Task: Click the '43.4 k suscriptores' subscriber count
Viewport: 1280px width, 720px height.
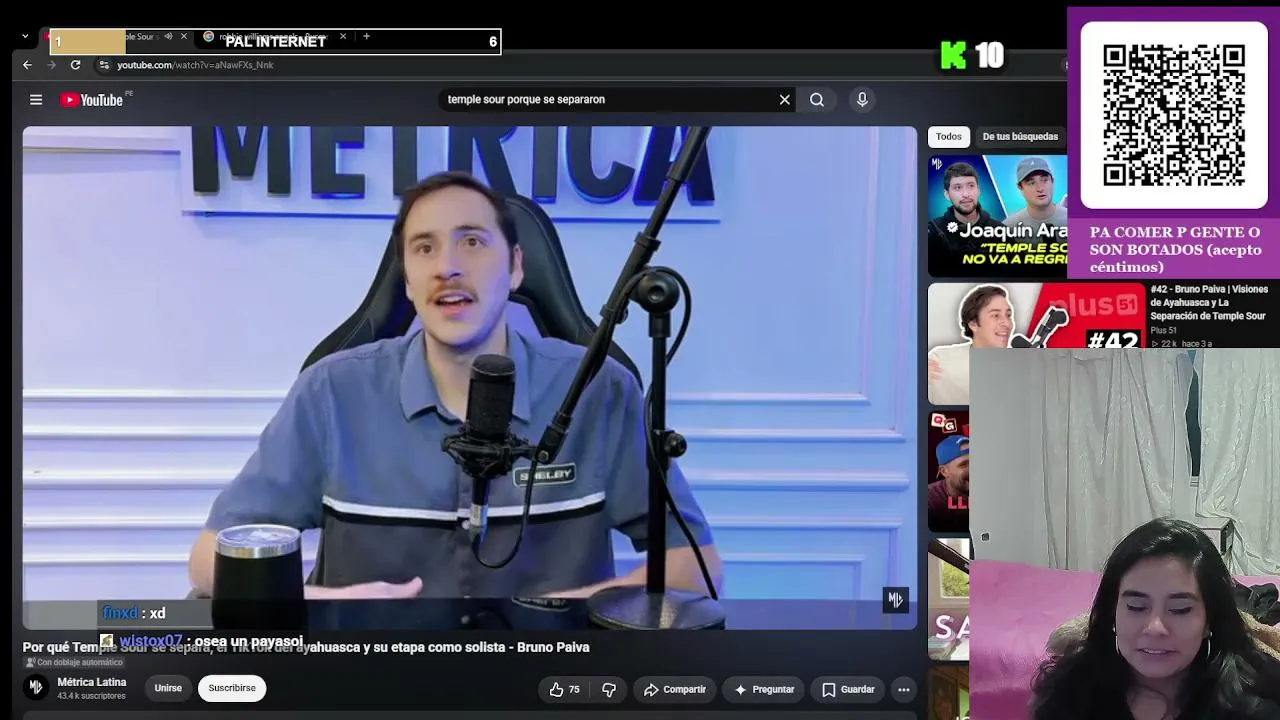Action: 92,696
